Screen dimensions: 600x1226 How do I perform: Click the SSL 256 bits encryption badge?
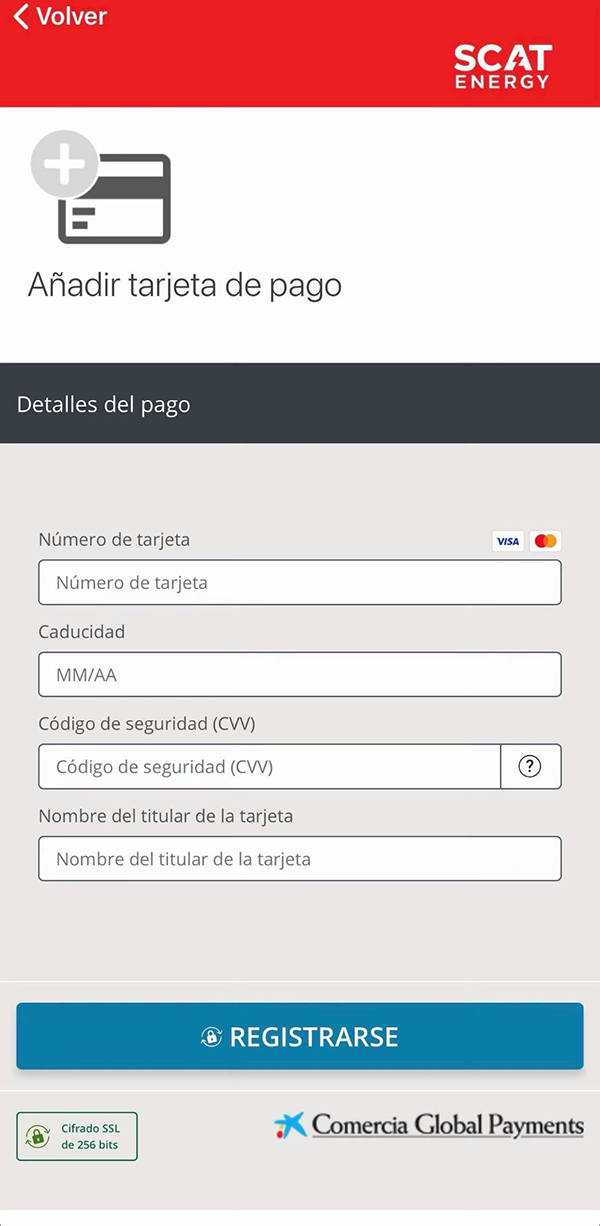(x=77, y=1136)
